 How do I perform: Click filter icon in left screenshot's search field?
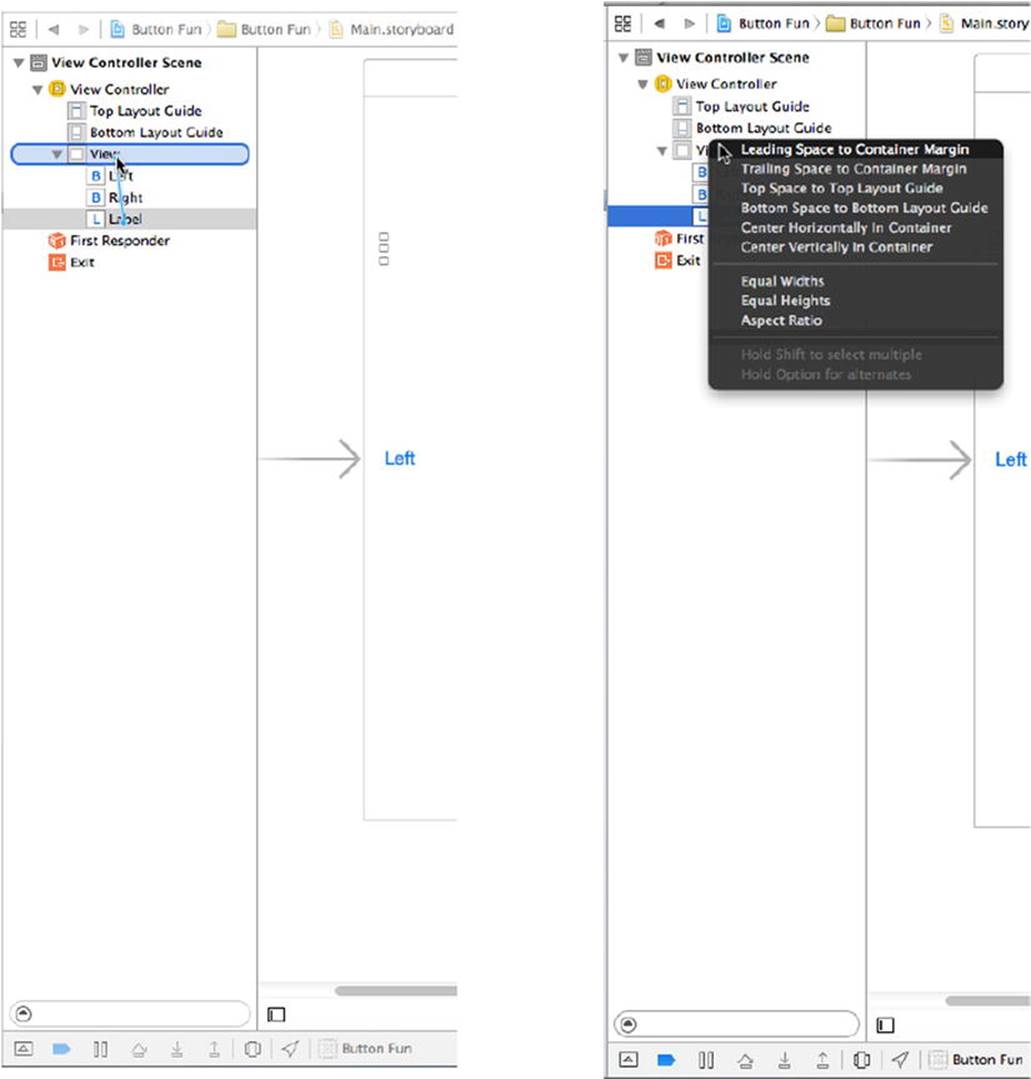(x=23, y=1014)
